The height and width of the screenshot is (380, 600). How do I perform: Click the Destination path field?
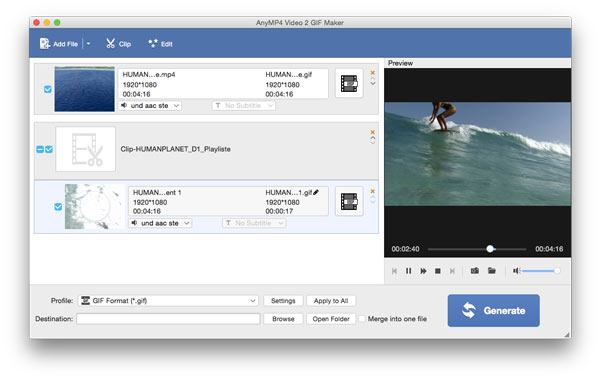[168, 319]
